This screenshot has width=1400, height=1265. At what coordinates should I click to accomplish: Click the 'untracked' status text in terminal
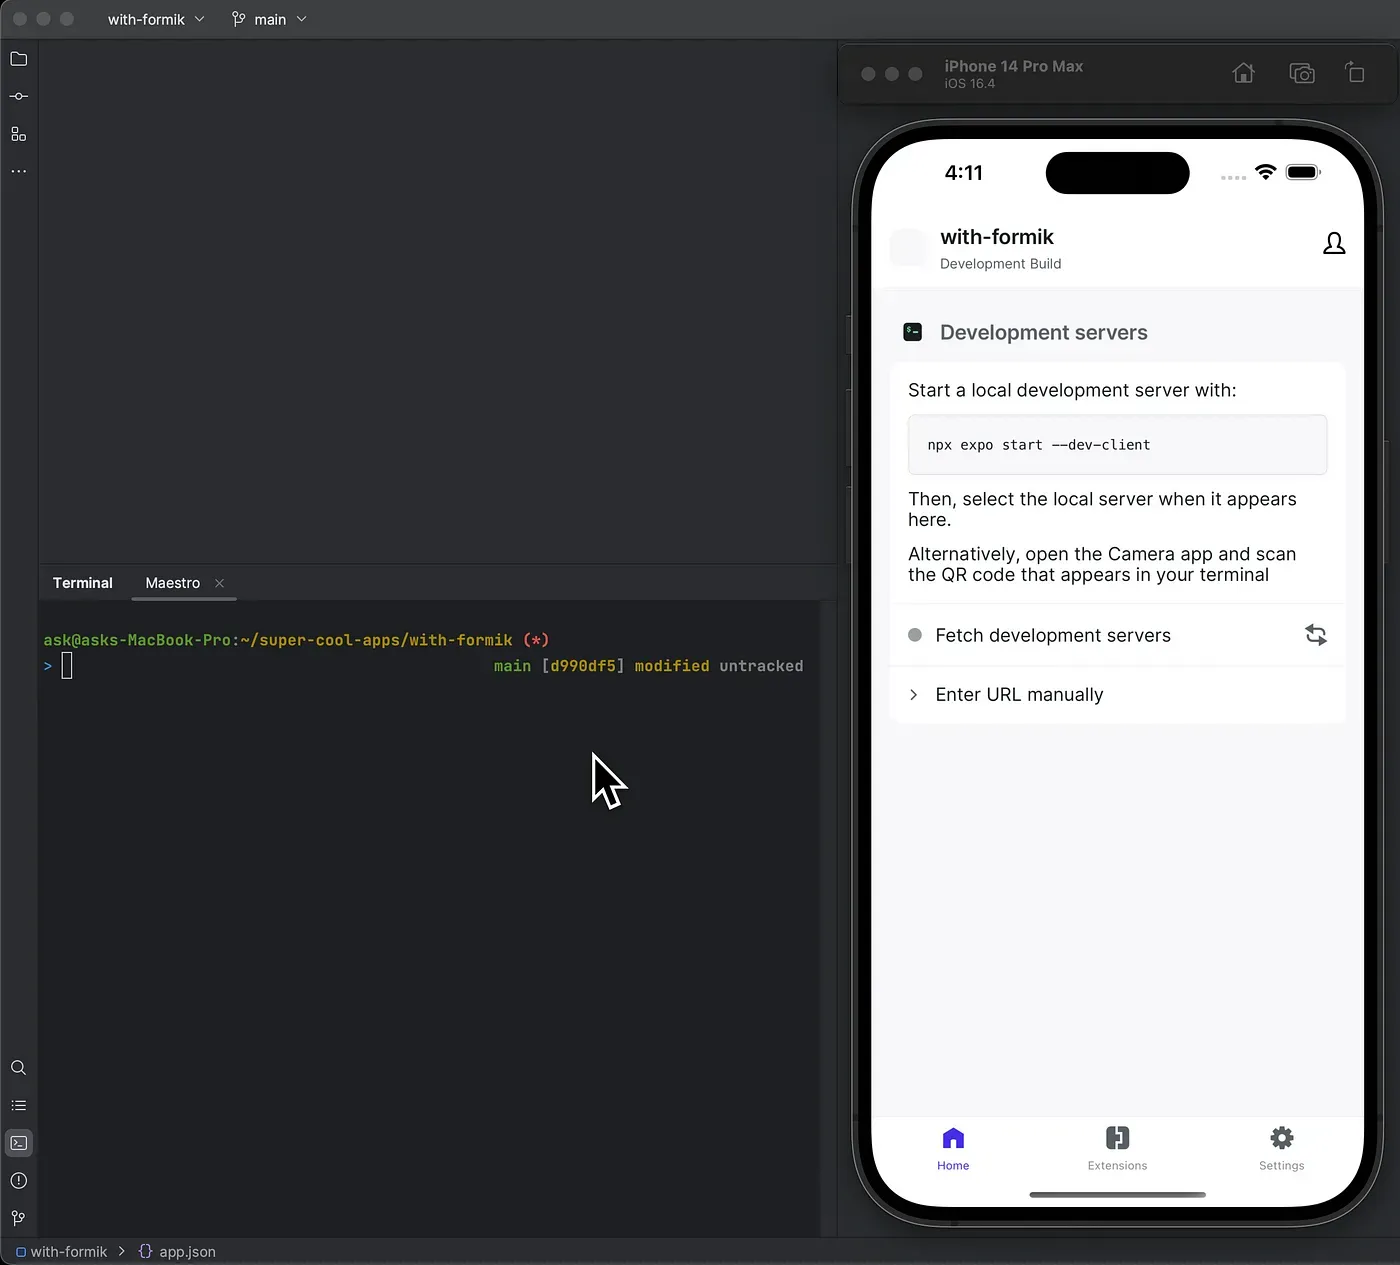click(761, 666)
